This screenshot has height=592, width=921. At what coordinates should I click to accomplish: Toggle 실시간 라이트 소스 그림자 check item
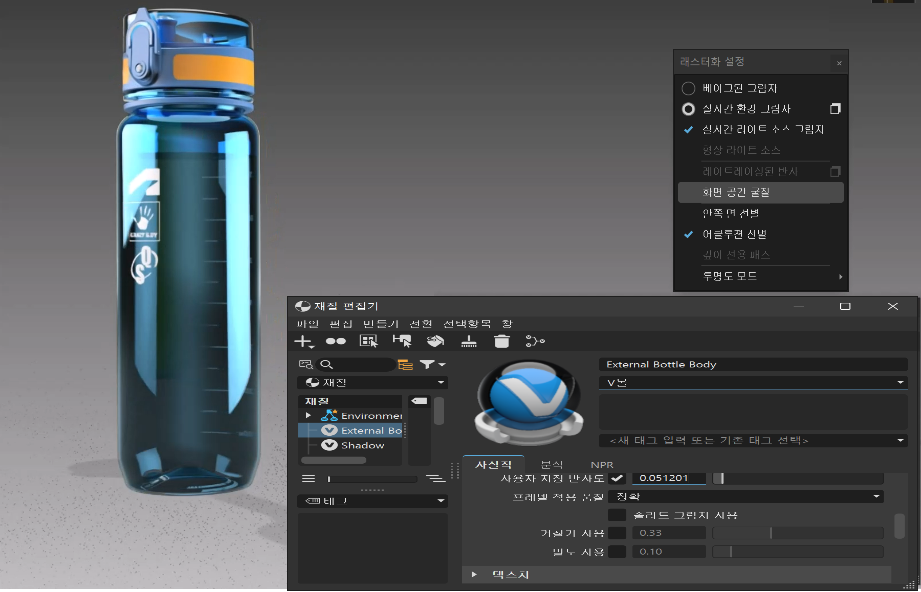761,130
